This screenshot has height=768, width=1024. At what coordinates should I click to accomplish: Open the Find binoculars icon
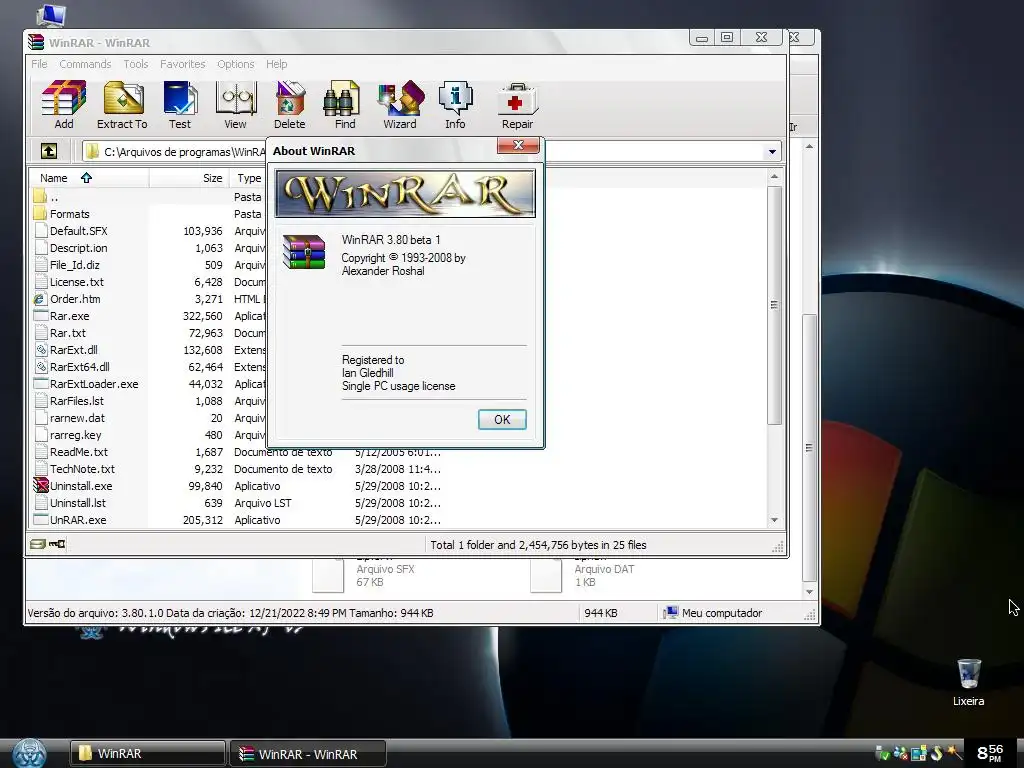click(x=344, y=104)
